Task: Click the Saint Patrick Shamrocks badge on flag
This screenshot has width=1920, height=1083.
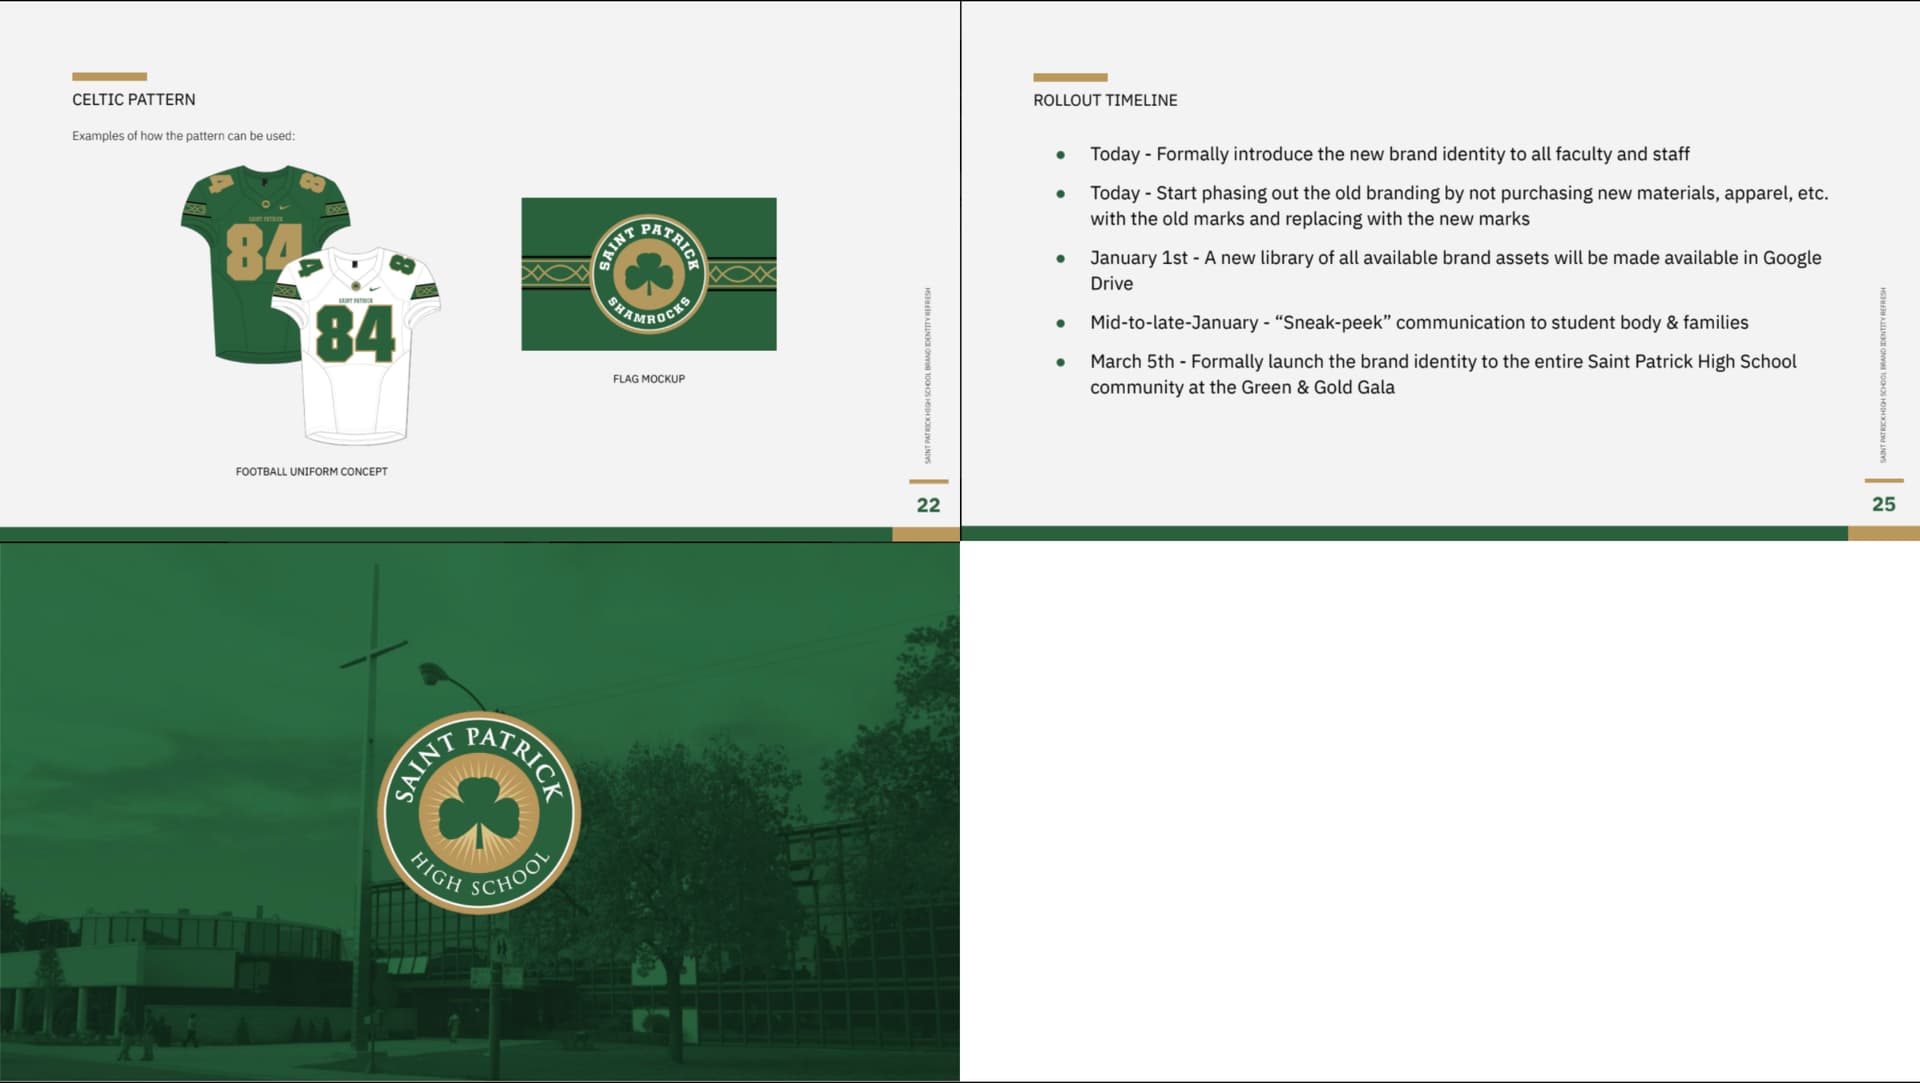Action: point(648,274)
